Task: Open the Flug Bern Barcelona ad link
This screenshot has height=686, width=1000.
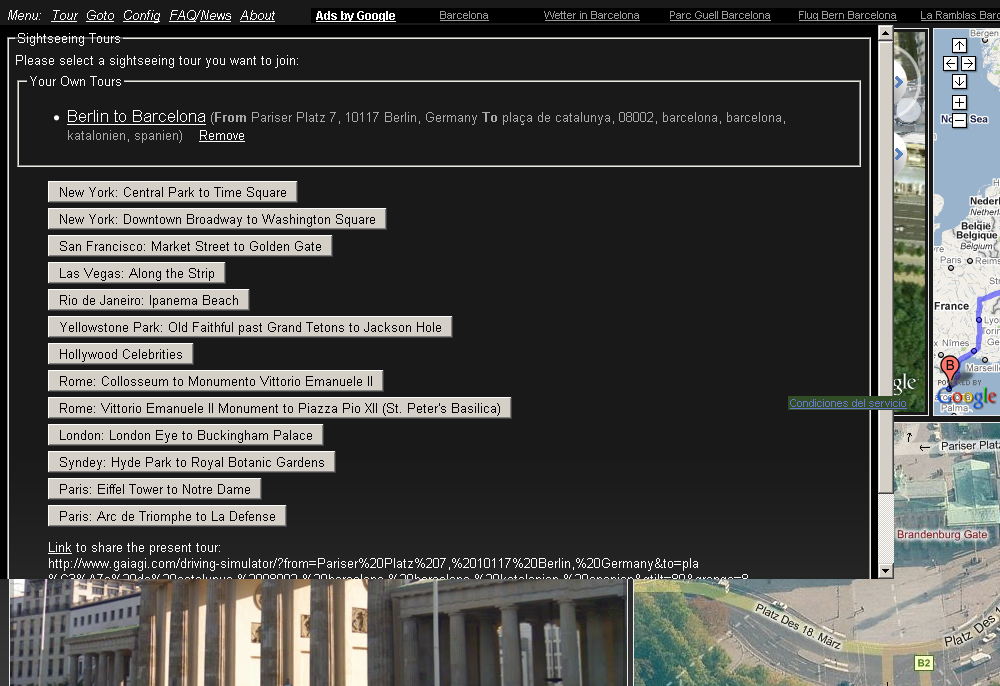Action: tap(847, 15)
